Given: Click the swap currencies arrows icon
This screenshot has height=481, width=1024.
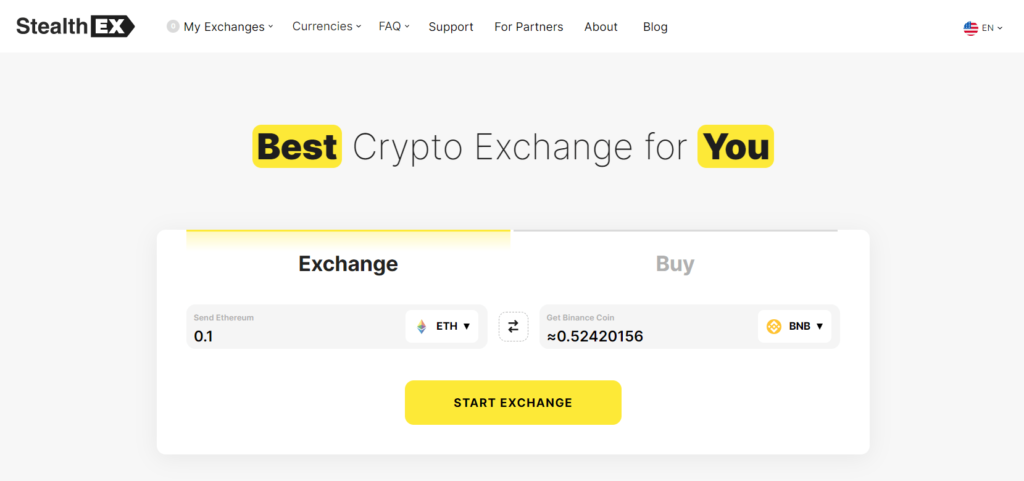Looking at the screenshot, I should (513, 326).
